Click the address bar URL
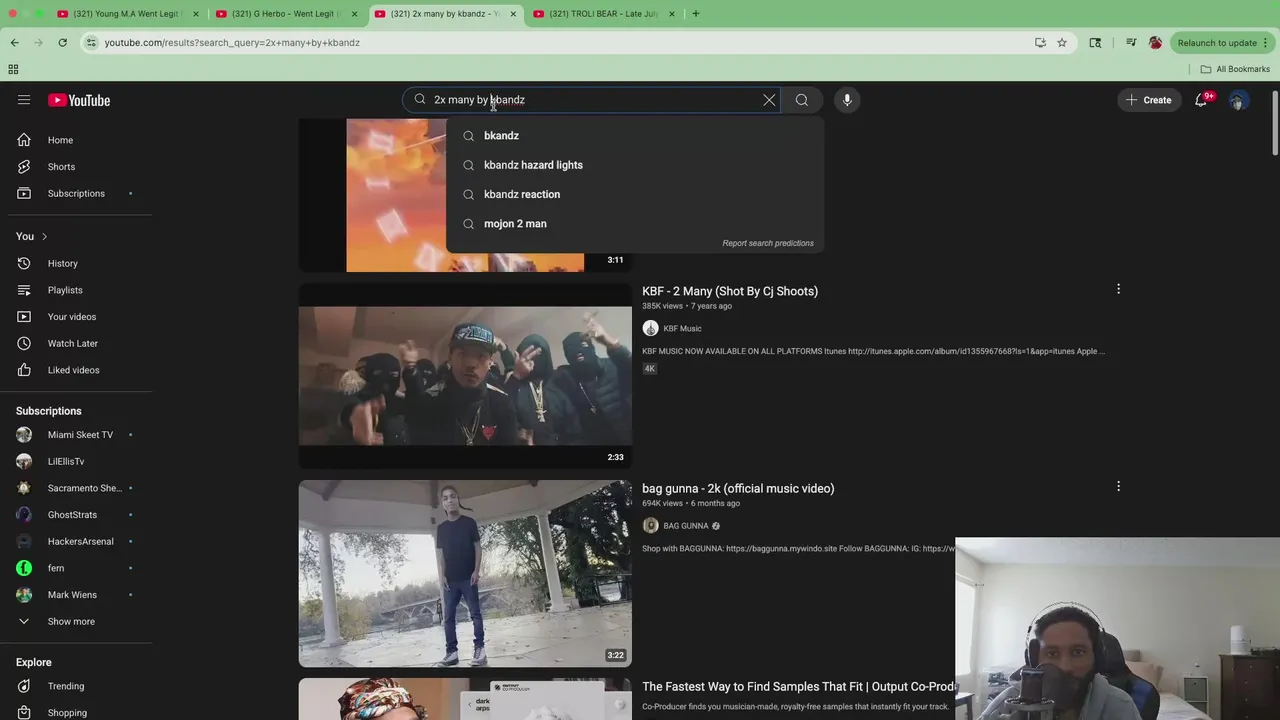The image size is (1280, 720). pyautogui.click(x=232, y=43)
